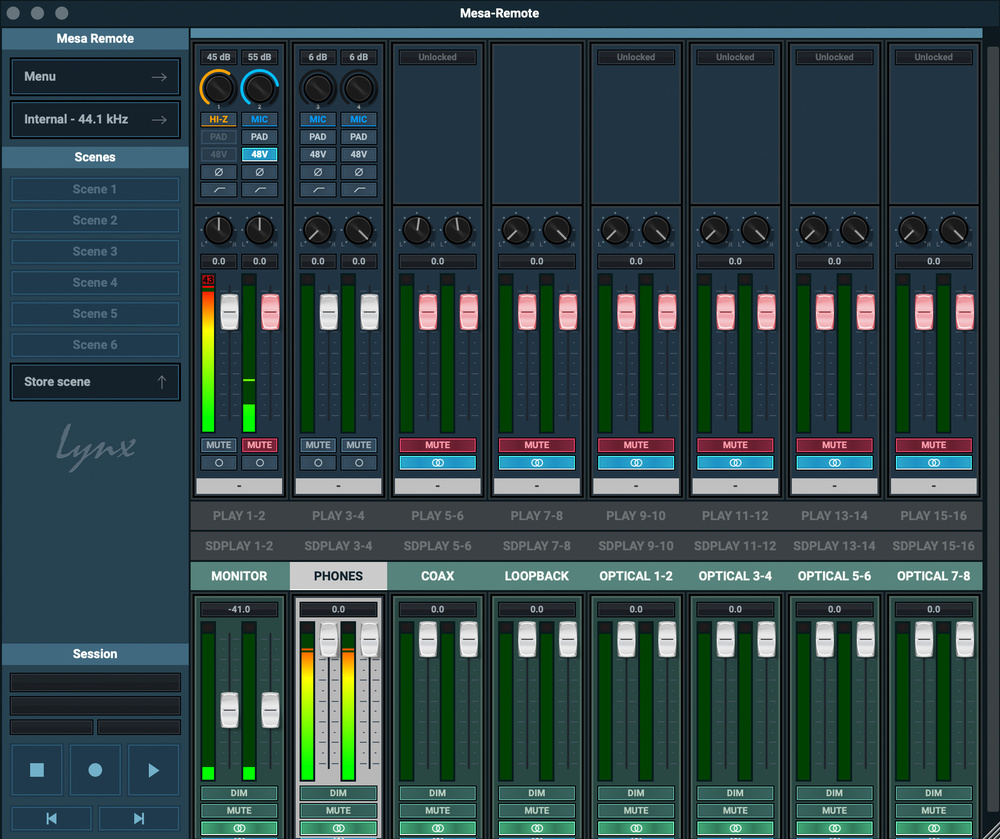Open the Internal - 44.1 kHz clock selector
1000x839 pixels.
click(x=95, y=120)
